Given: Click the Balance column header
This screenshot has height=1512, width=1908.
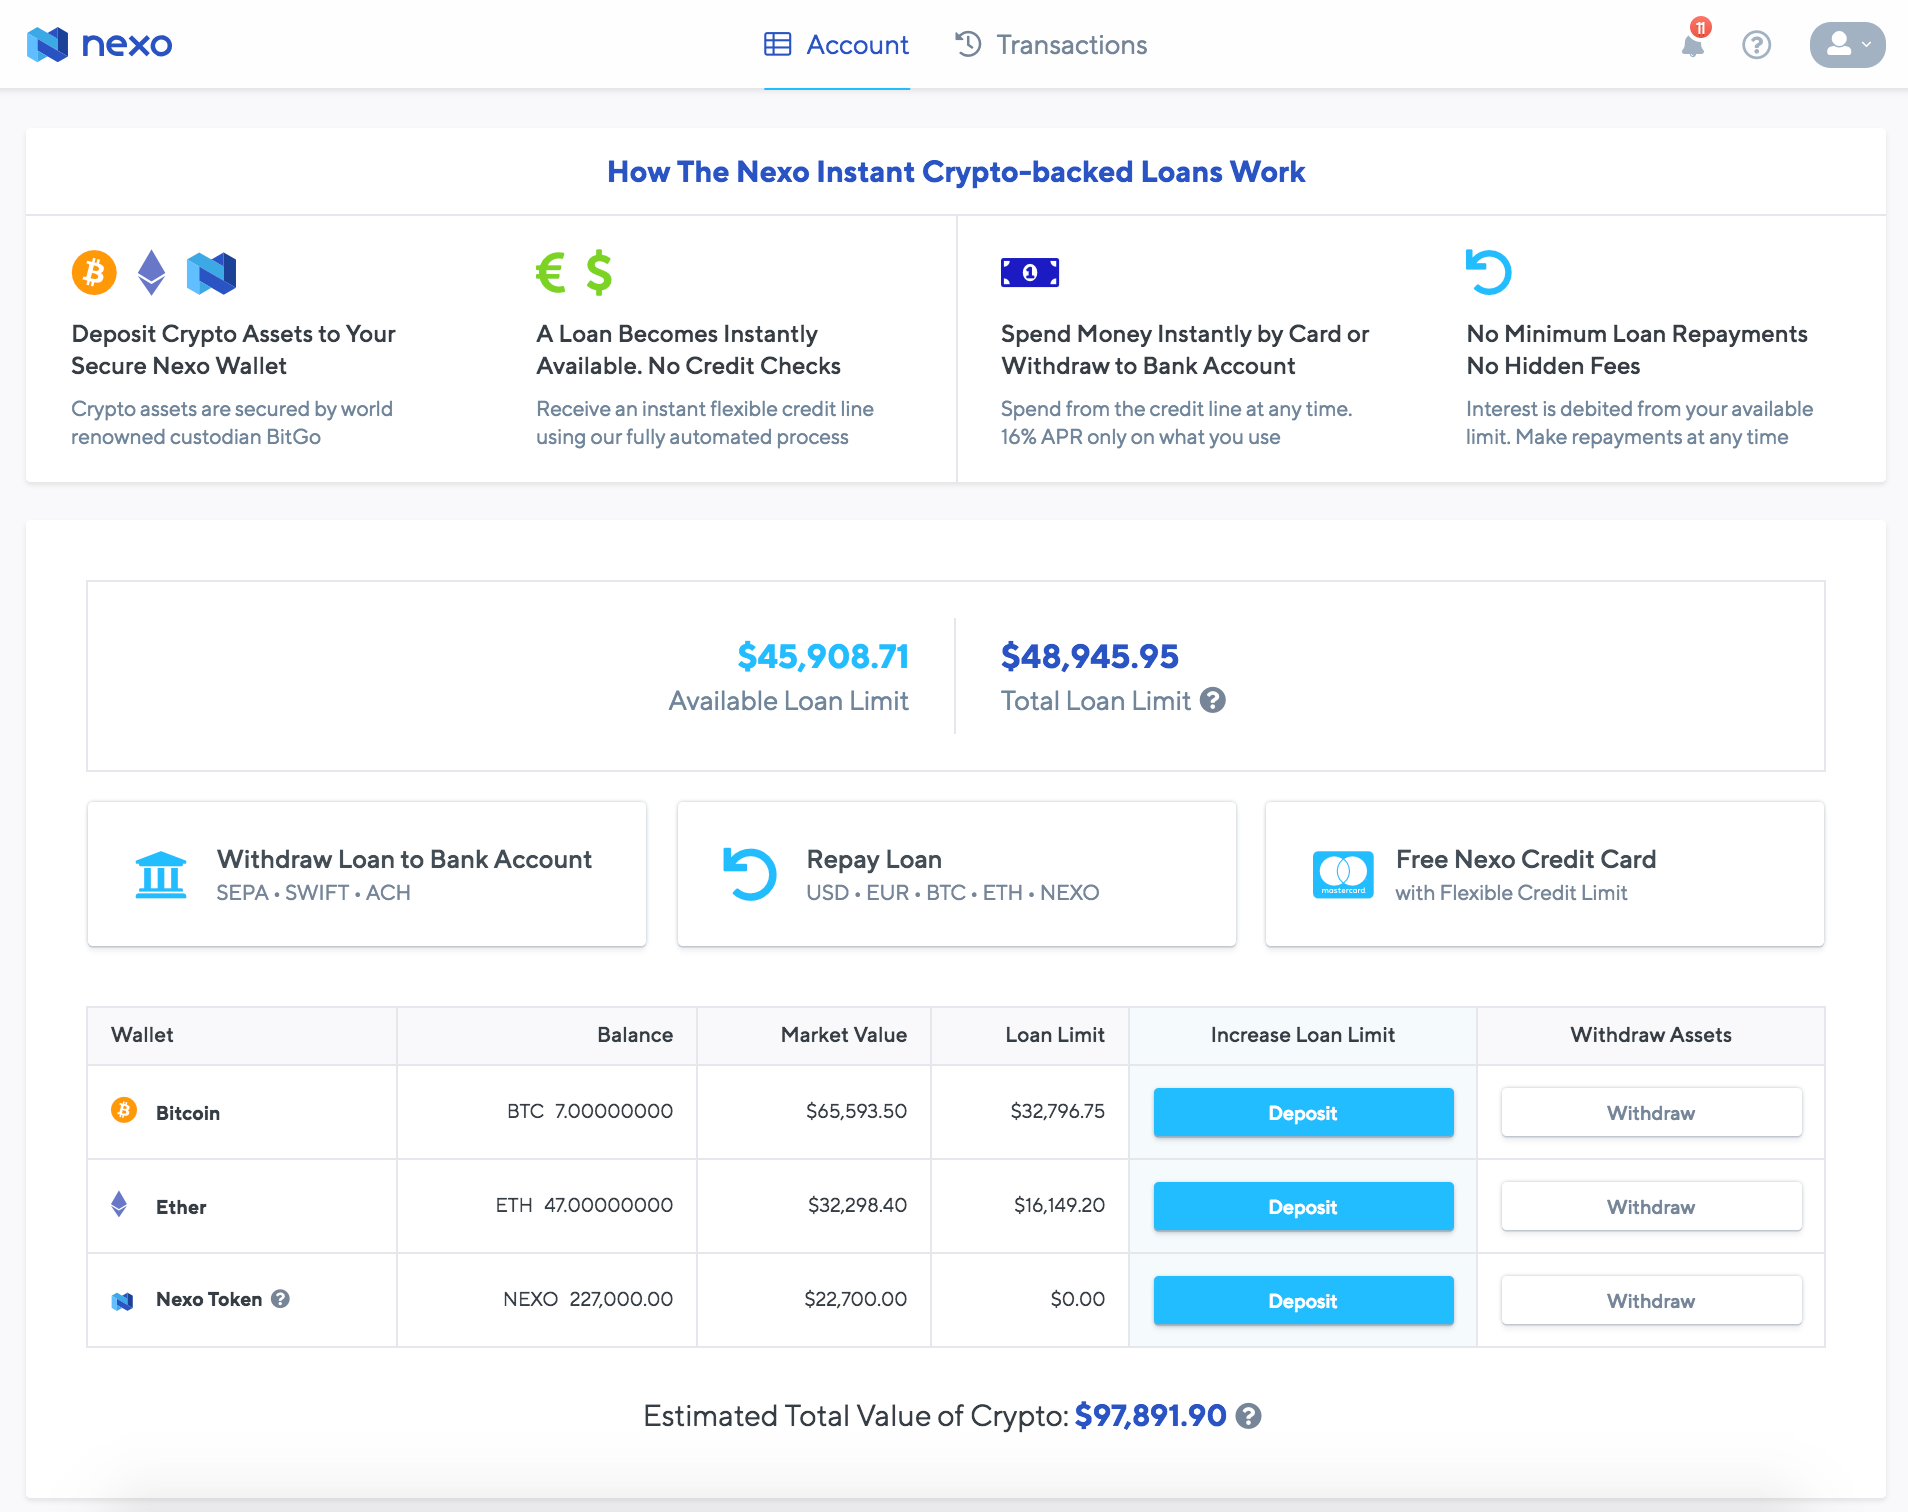Looking at the screenshot, I should click(x=635, y=1035).
